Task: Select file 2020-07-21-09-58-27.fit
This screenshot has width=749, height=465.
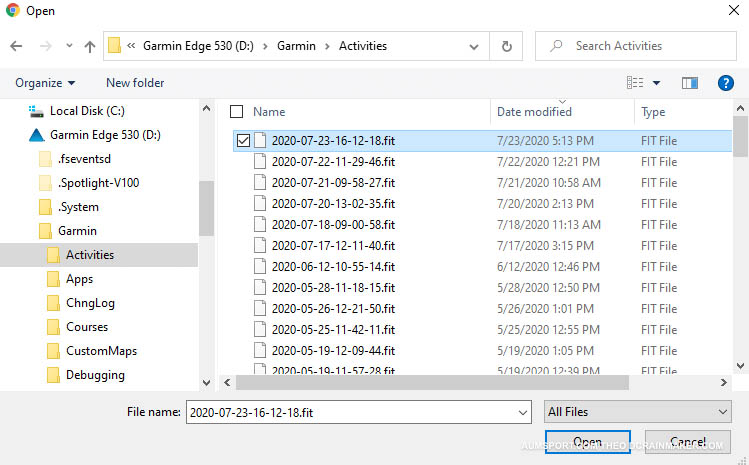Action: point(333,183)
